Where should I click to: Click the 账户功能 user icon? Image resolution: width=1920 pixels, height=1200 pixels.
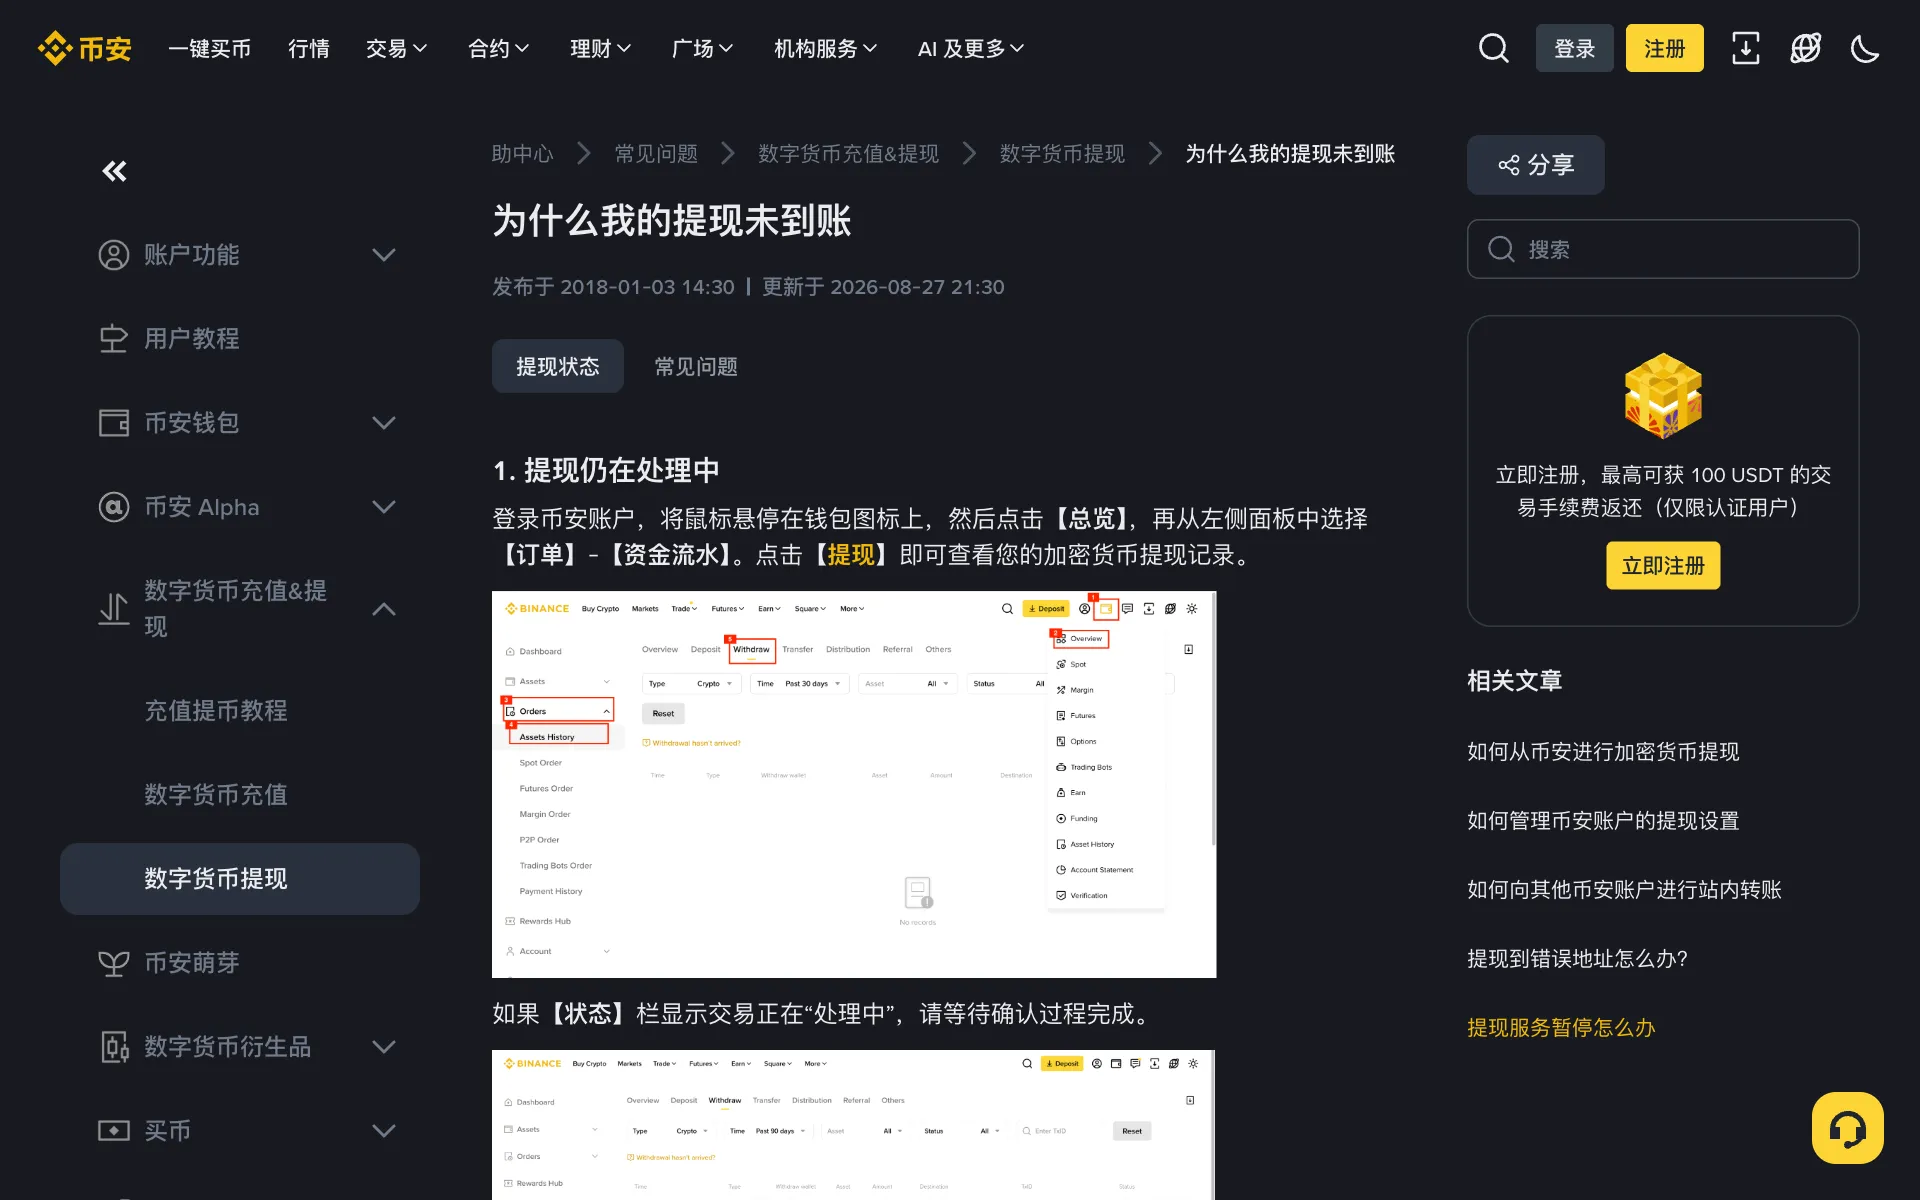point(114,255)
